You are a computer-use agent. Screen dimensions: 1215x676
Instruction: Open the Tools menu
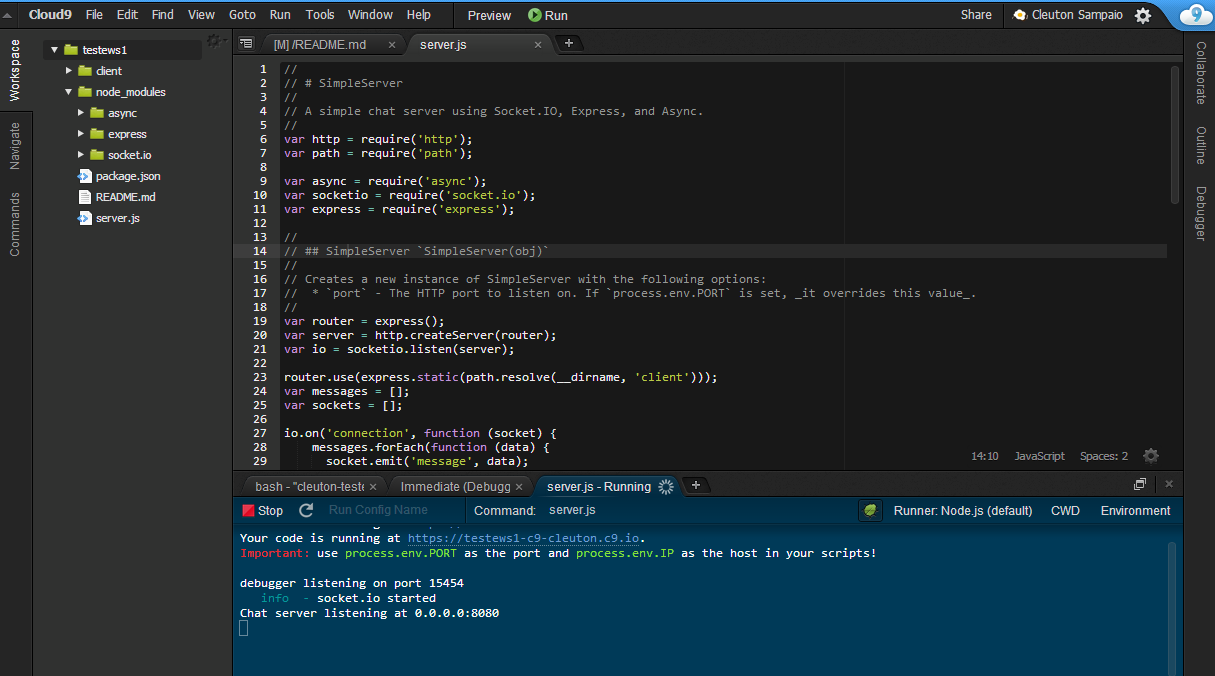(320, 15)
